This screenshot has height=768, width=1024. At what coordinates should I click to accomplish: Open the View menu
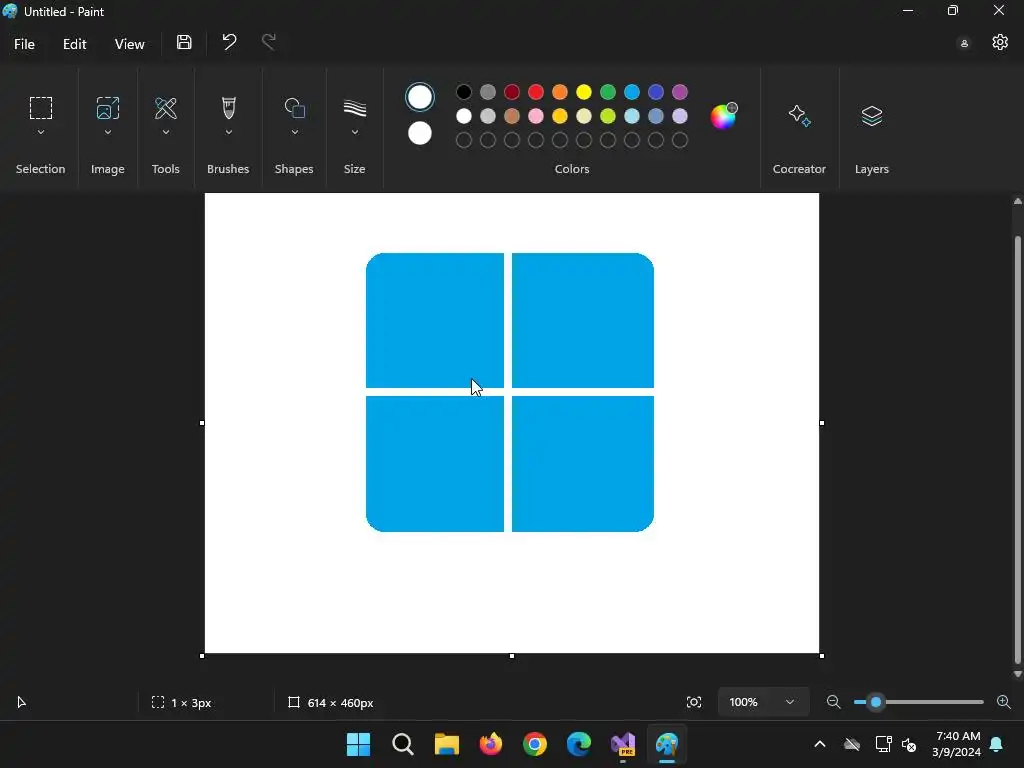[x=129, y=44]
